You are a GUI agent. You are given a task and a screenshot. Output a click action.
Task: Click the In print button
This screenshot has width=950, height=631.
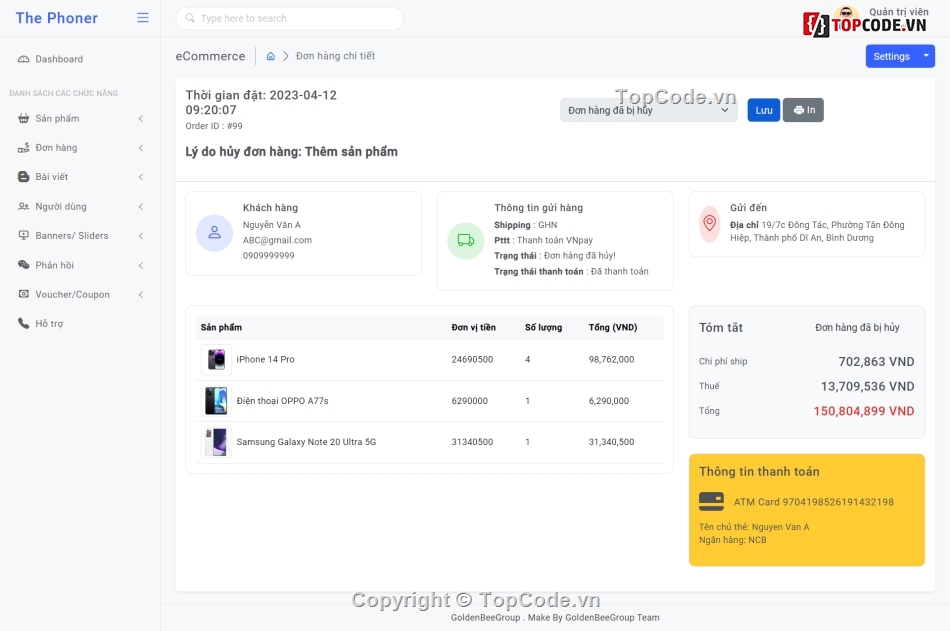(803, 110)
